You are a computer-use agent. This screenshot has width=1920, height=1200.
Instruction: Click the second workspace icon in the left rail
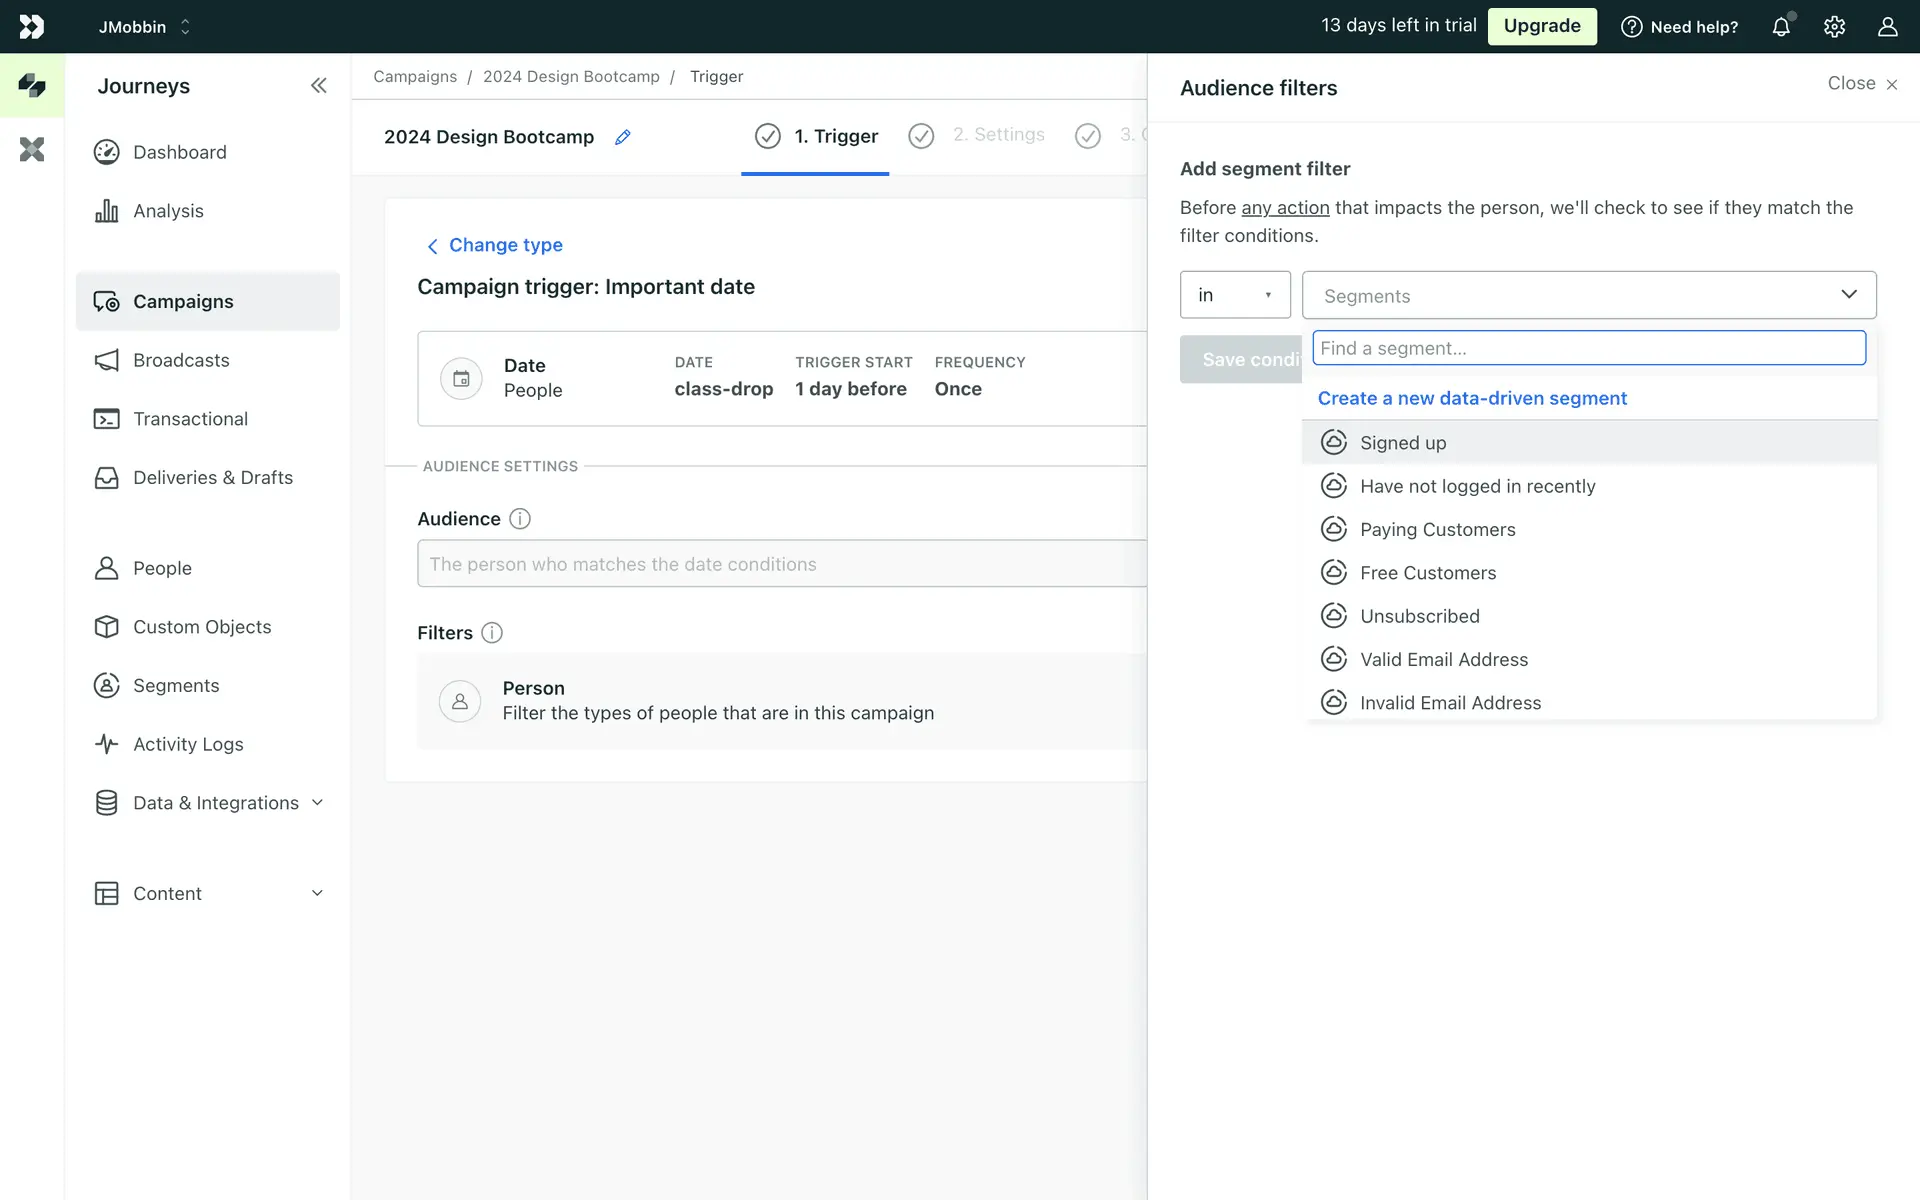click(32, 150)
